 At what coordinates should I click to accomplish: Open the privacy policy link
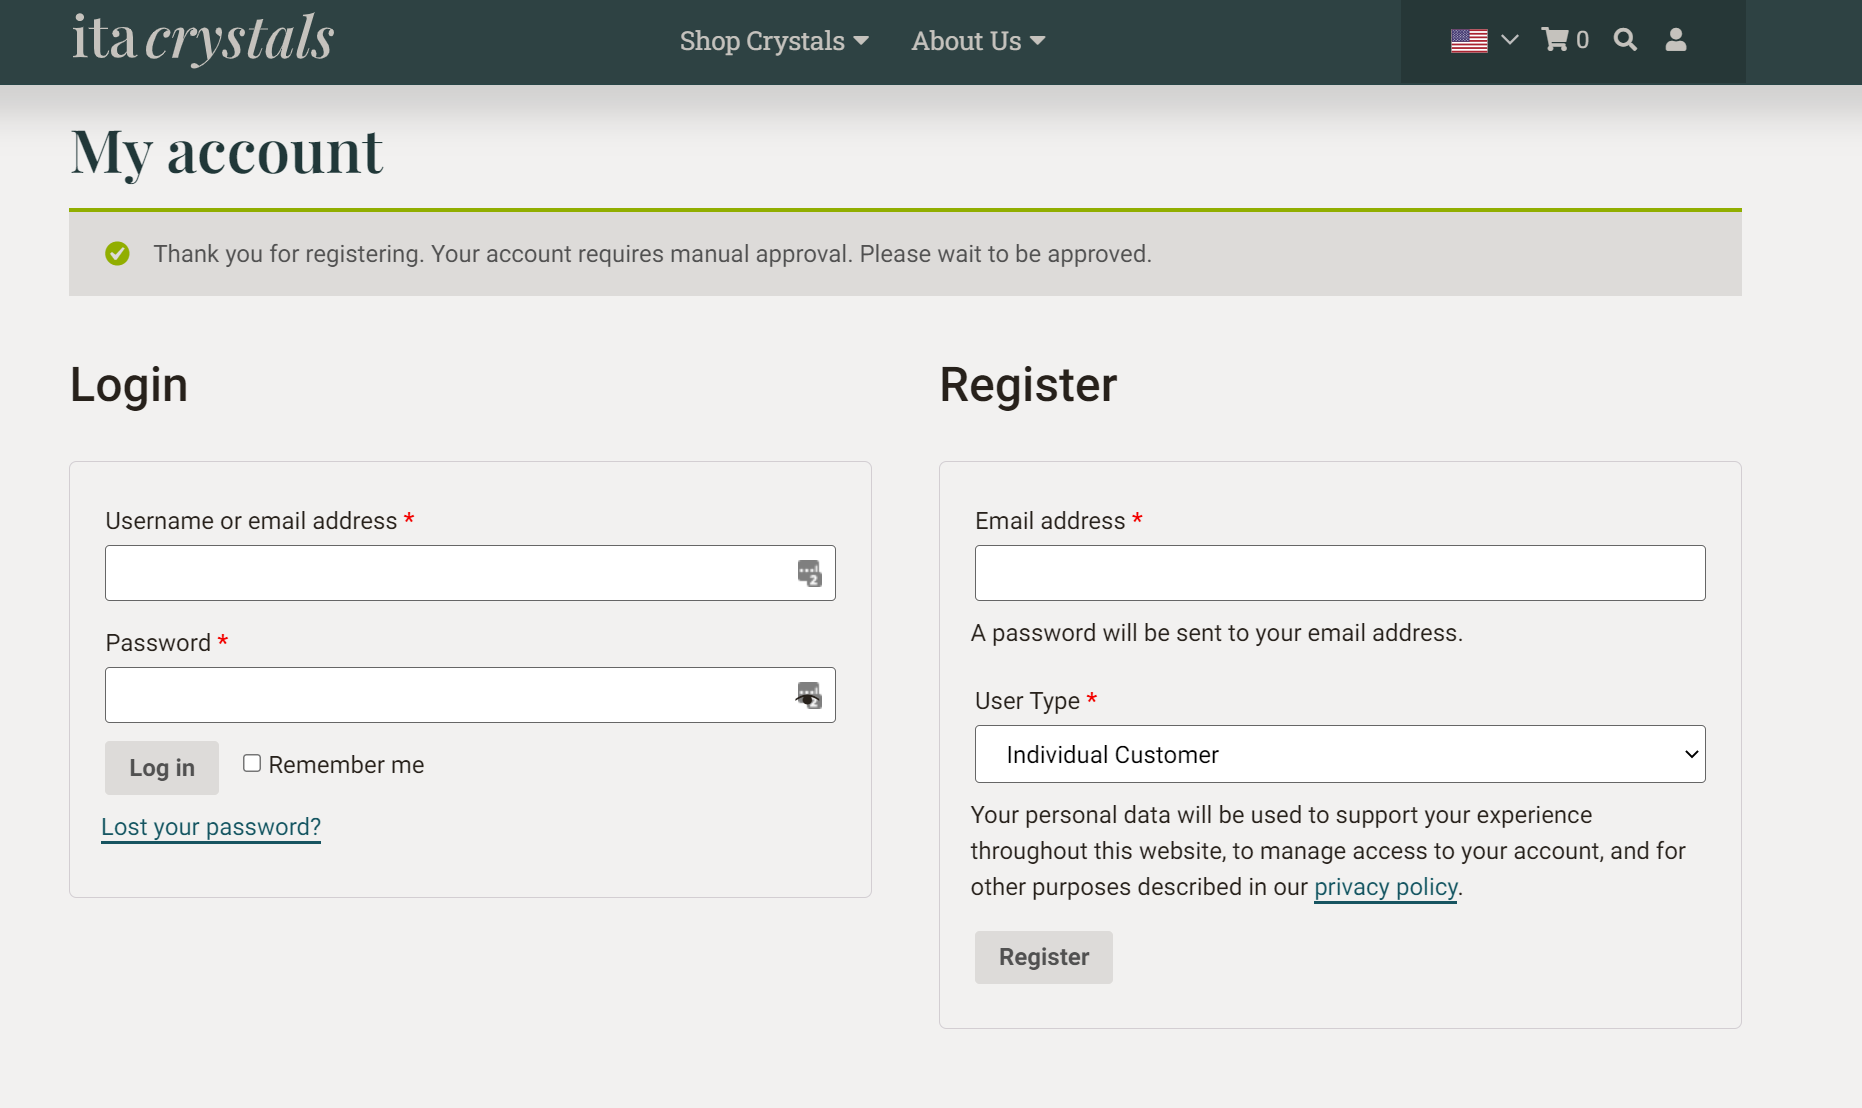coord(1386,887)
